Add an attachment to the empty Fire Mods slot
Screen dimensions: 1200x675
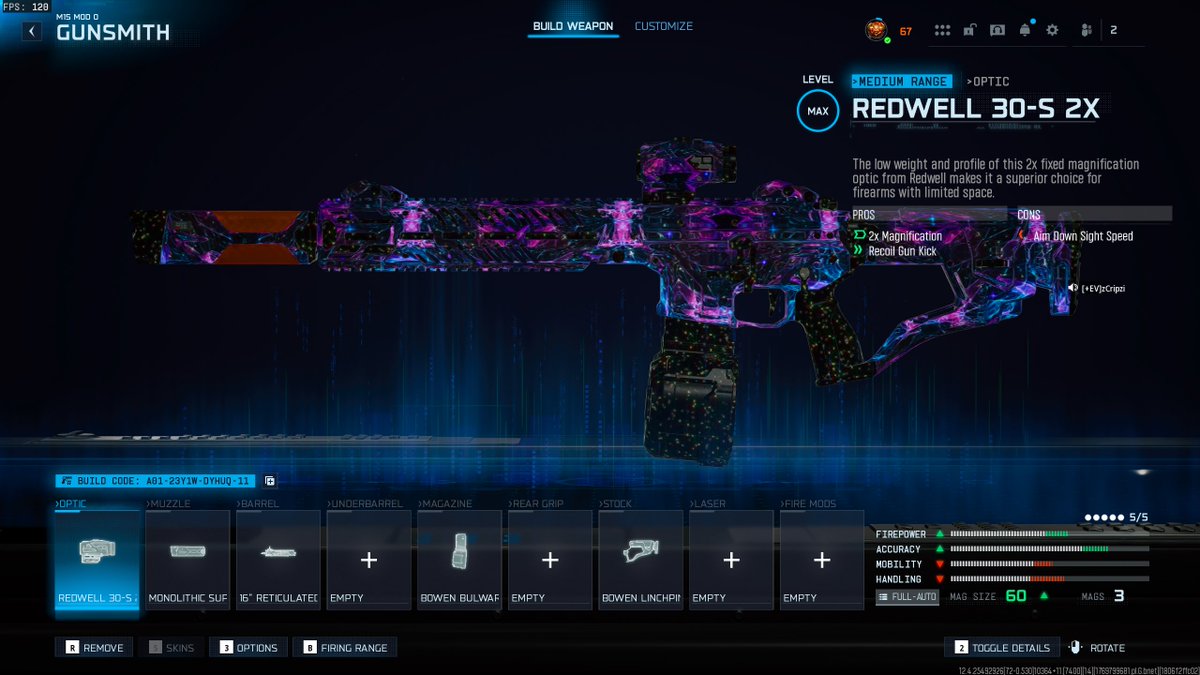[822, 559]
